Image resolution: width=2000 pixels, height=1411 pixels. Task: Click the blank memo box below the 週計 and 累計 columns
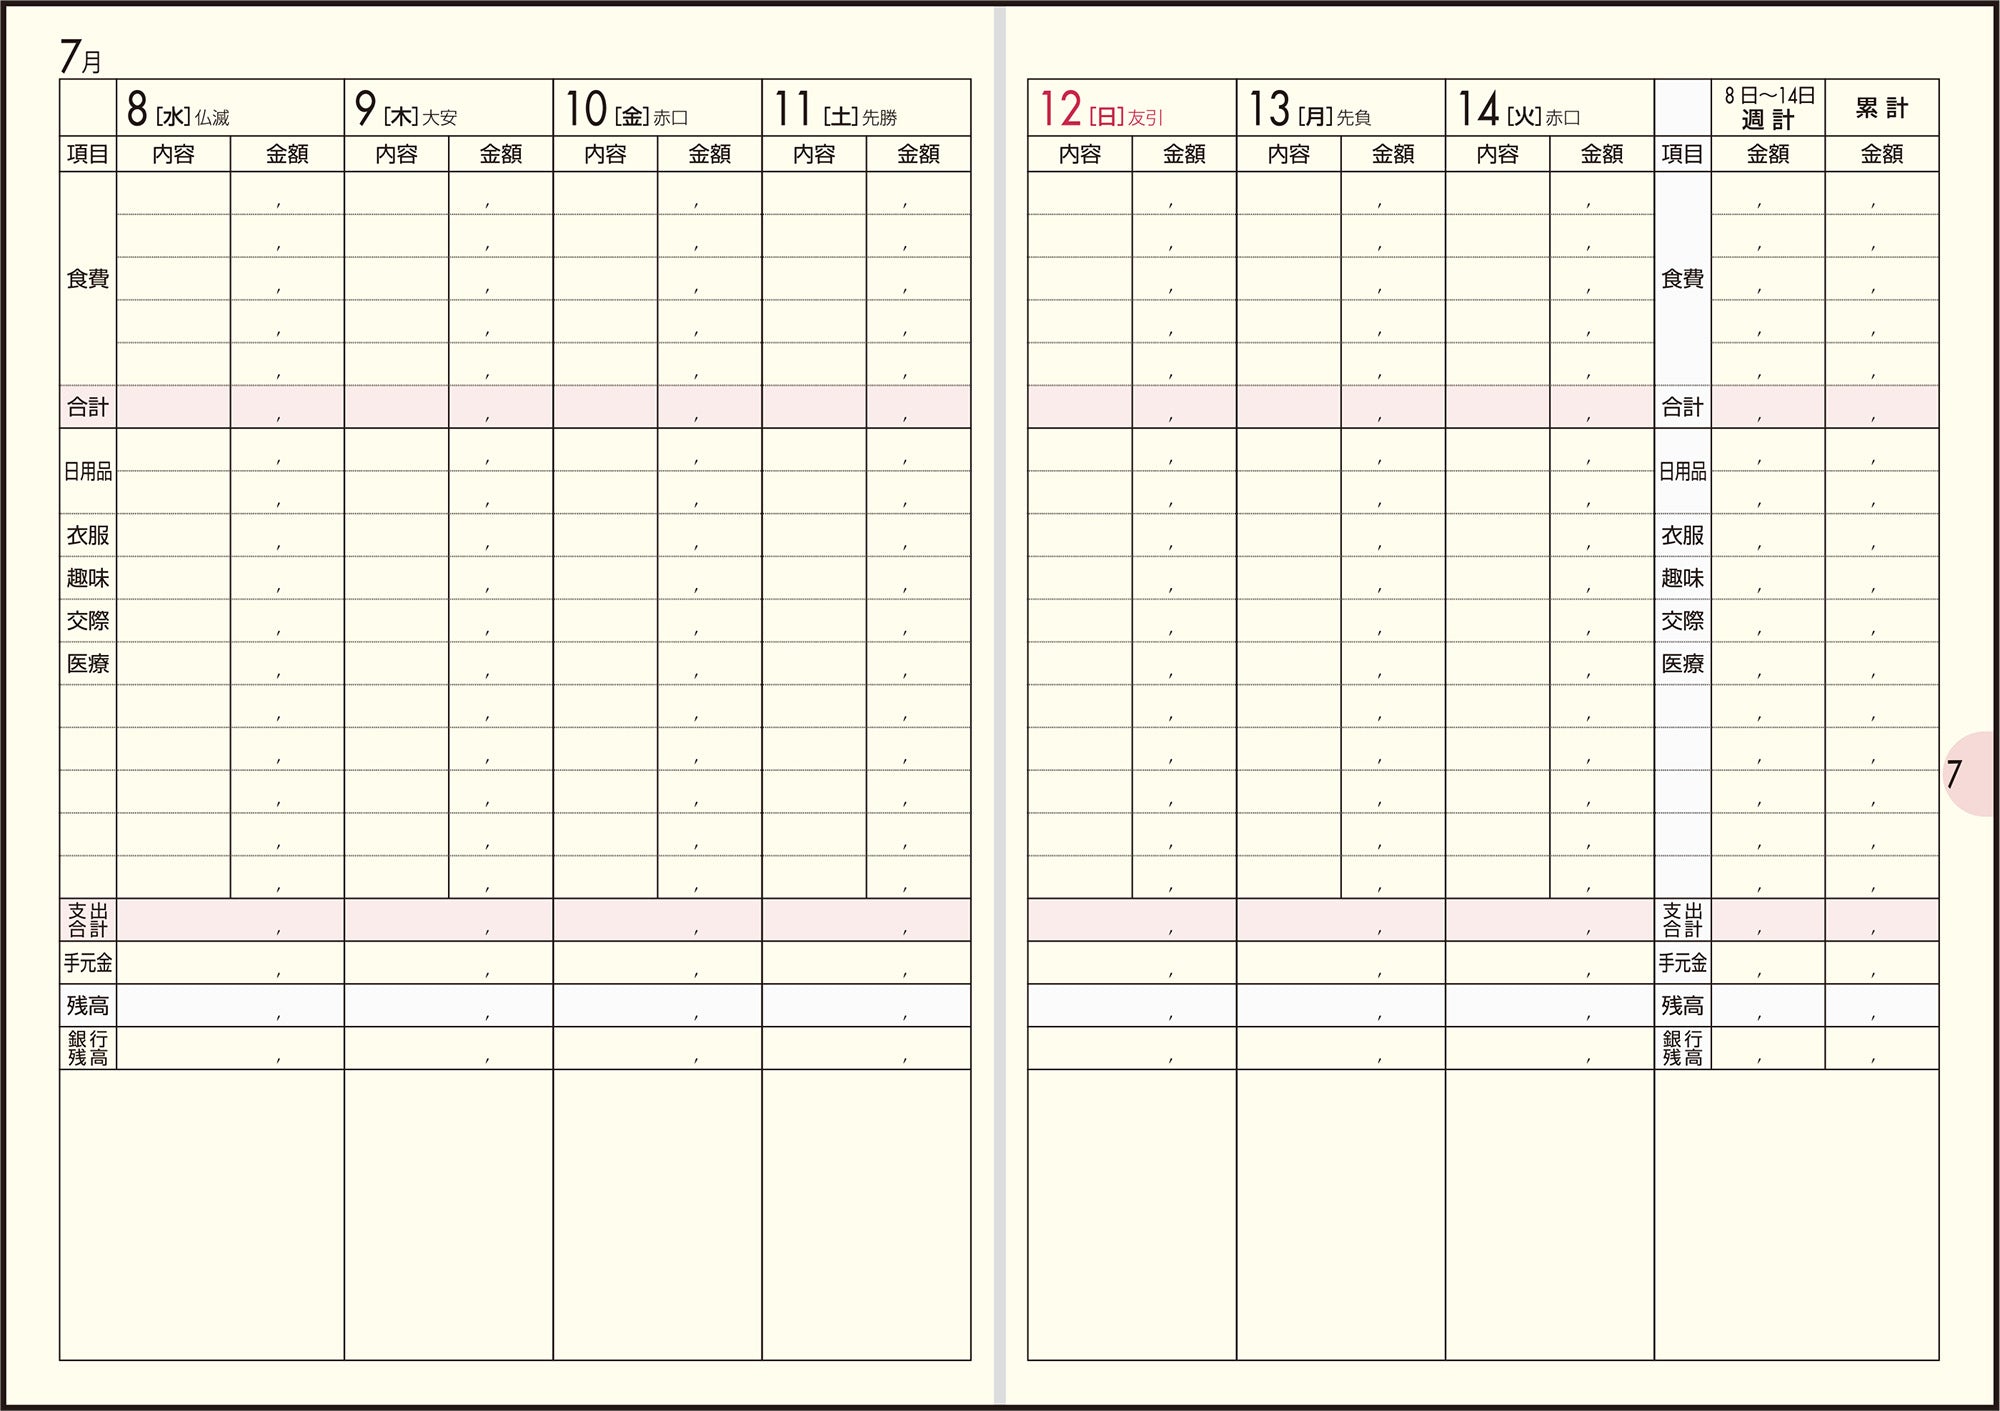click(x=1796, y=1215)
